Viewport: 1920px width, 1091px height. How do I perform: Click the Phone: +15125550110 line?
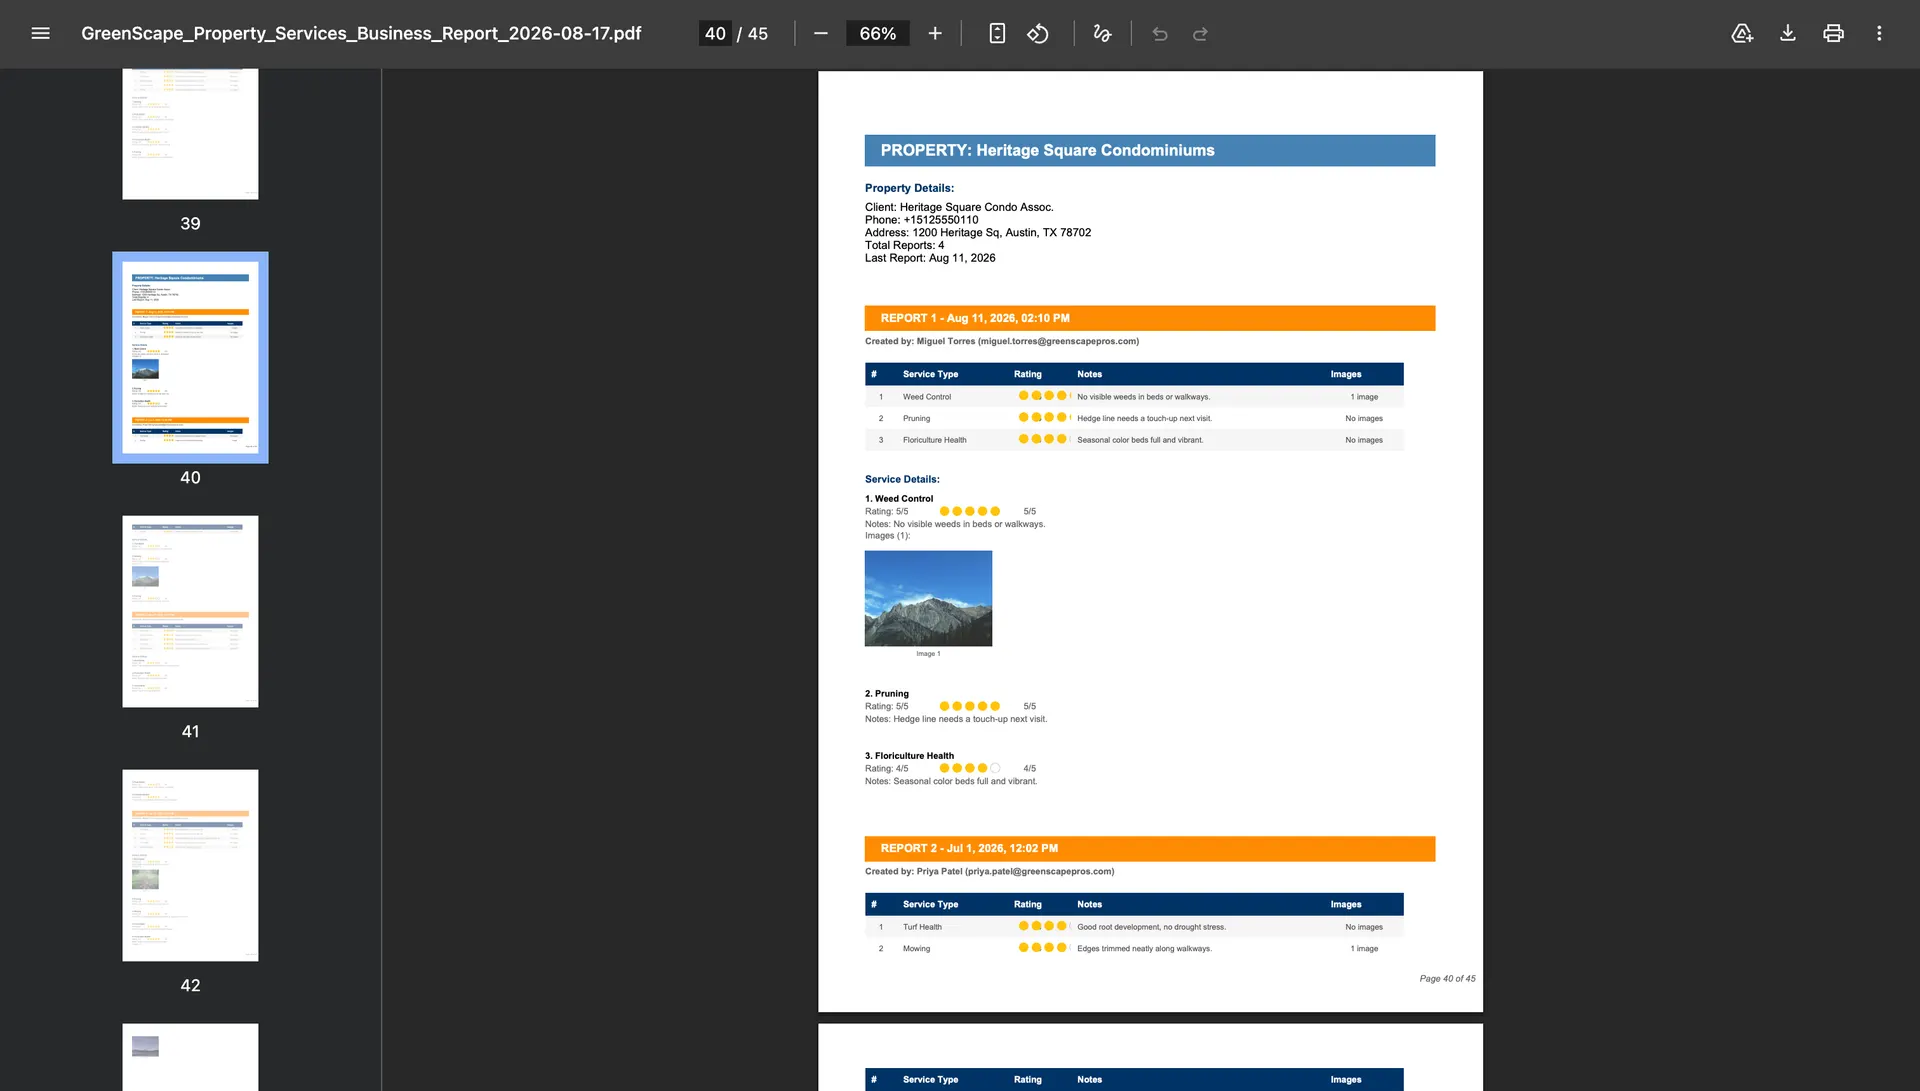pos(921,220)
